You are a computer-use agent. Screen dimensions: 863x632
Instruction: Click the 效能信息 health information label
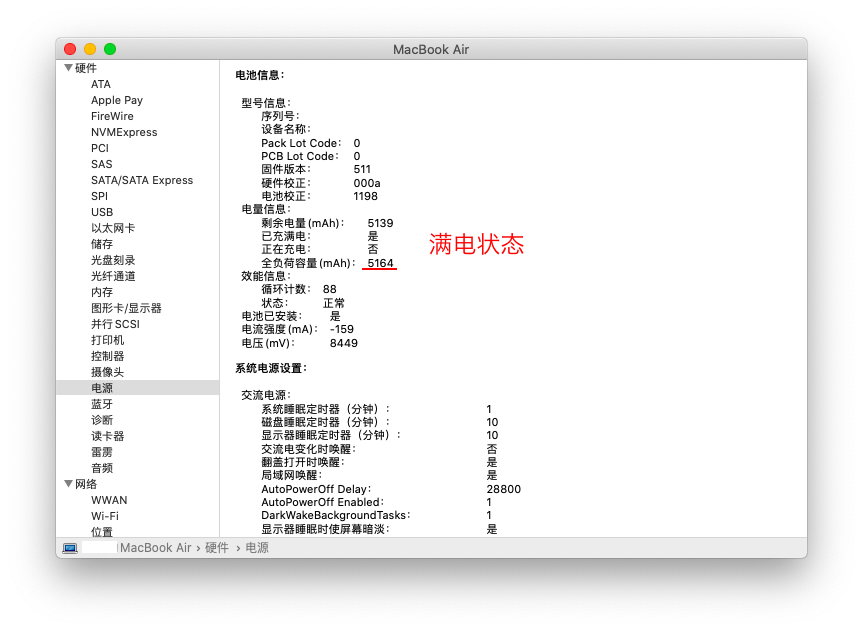point(266,276)
